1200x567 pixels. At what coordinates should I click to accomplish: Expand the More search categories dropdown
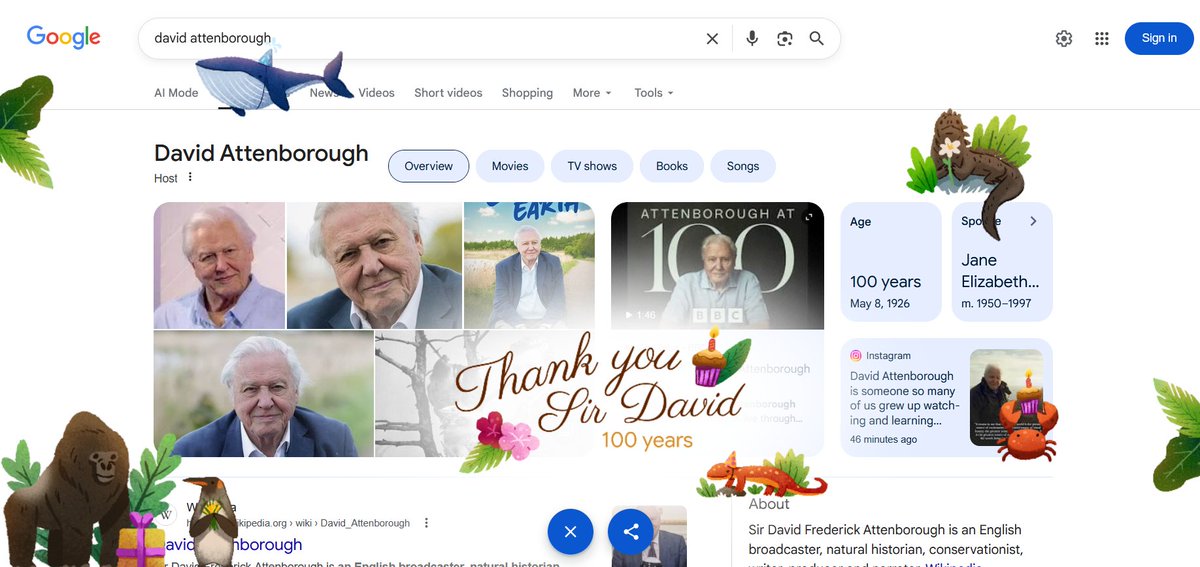592,93
